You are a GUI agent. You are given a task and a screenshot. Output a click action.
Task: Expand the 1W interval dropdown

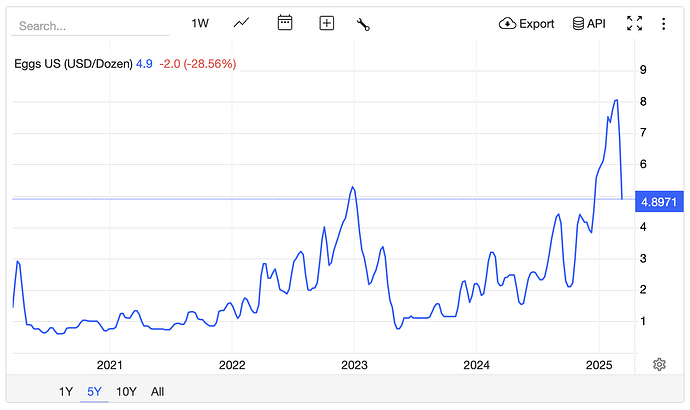click(x=200, y=23)
